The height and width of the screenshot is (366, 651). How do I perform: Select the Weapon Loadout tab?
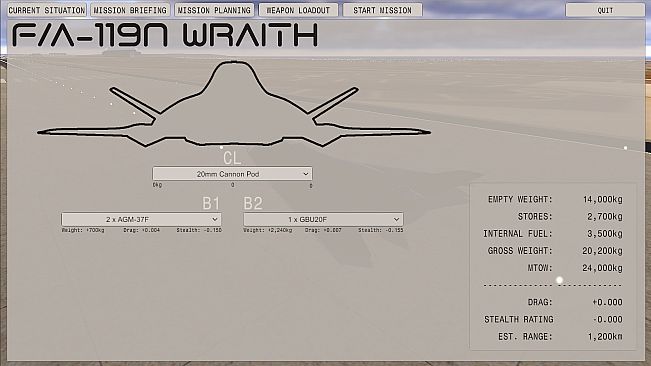(x=298, y=10)
